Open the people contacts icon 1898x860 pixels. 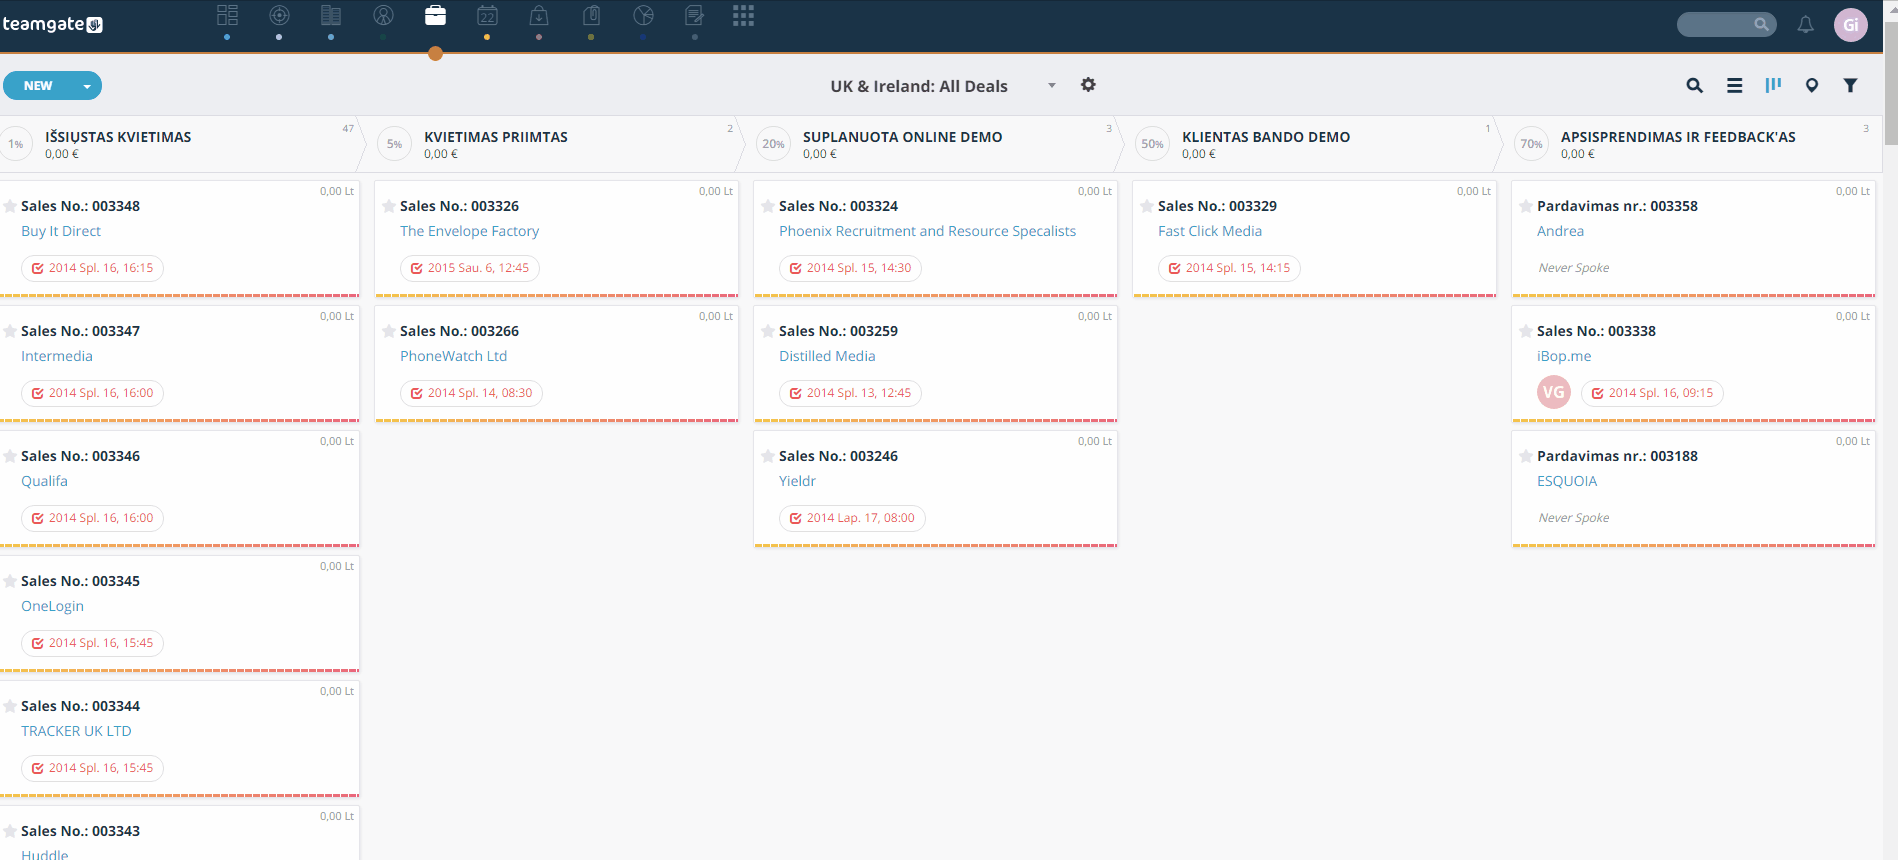coord(383,16)
